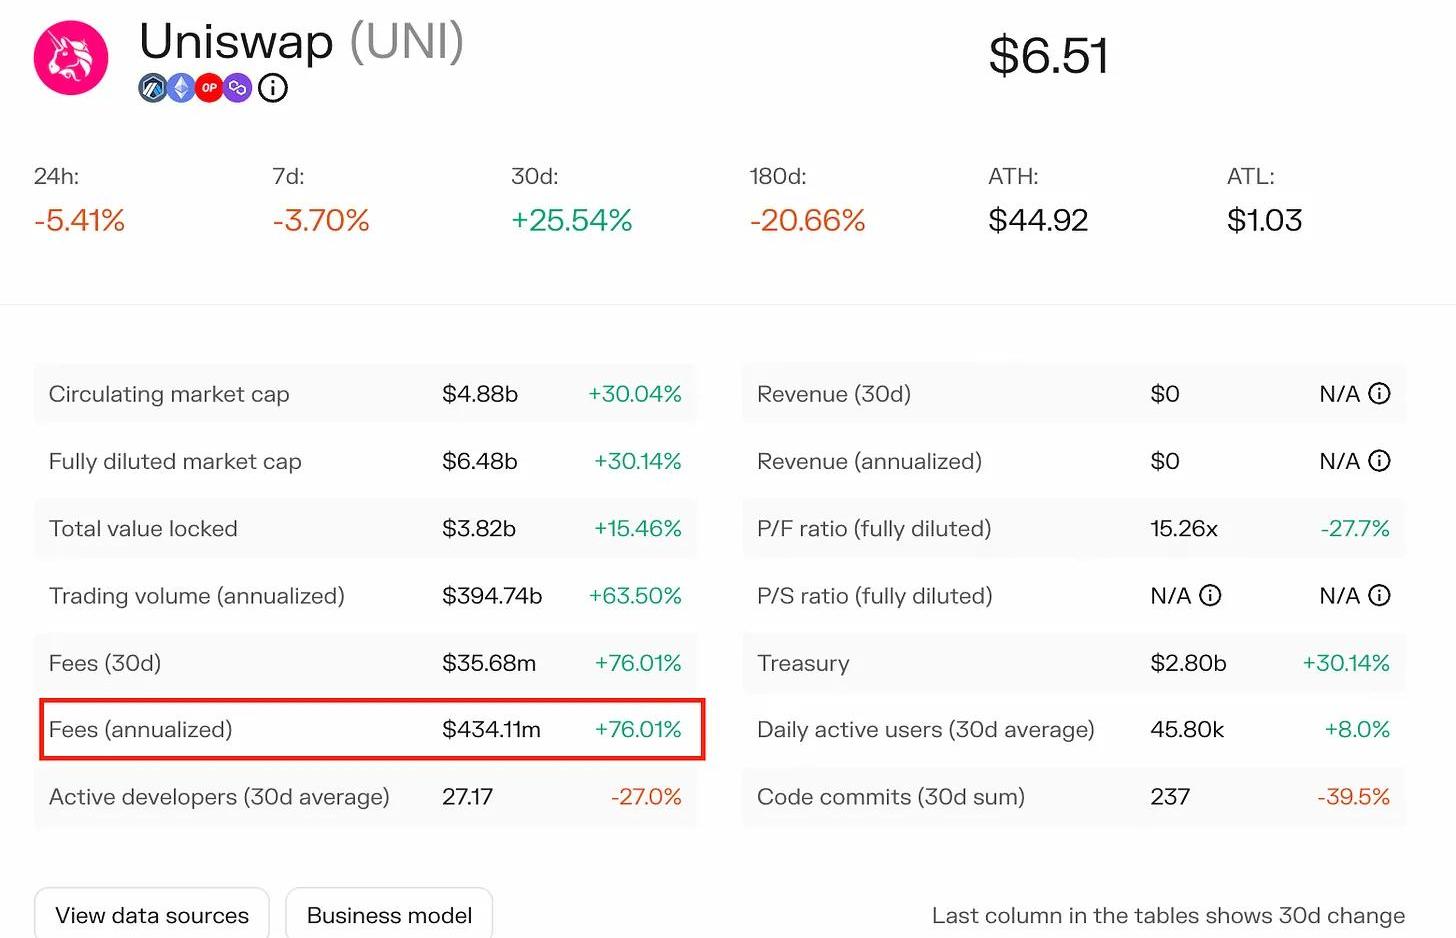Click rightmost info icon in P/S ratio row
Image resolution: width=1456 pixels, height=938 pixels.
point(1379,596)
